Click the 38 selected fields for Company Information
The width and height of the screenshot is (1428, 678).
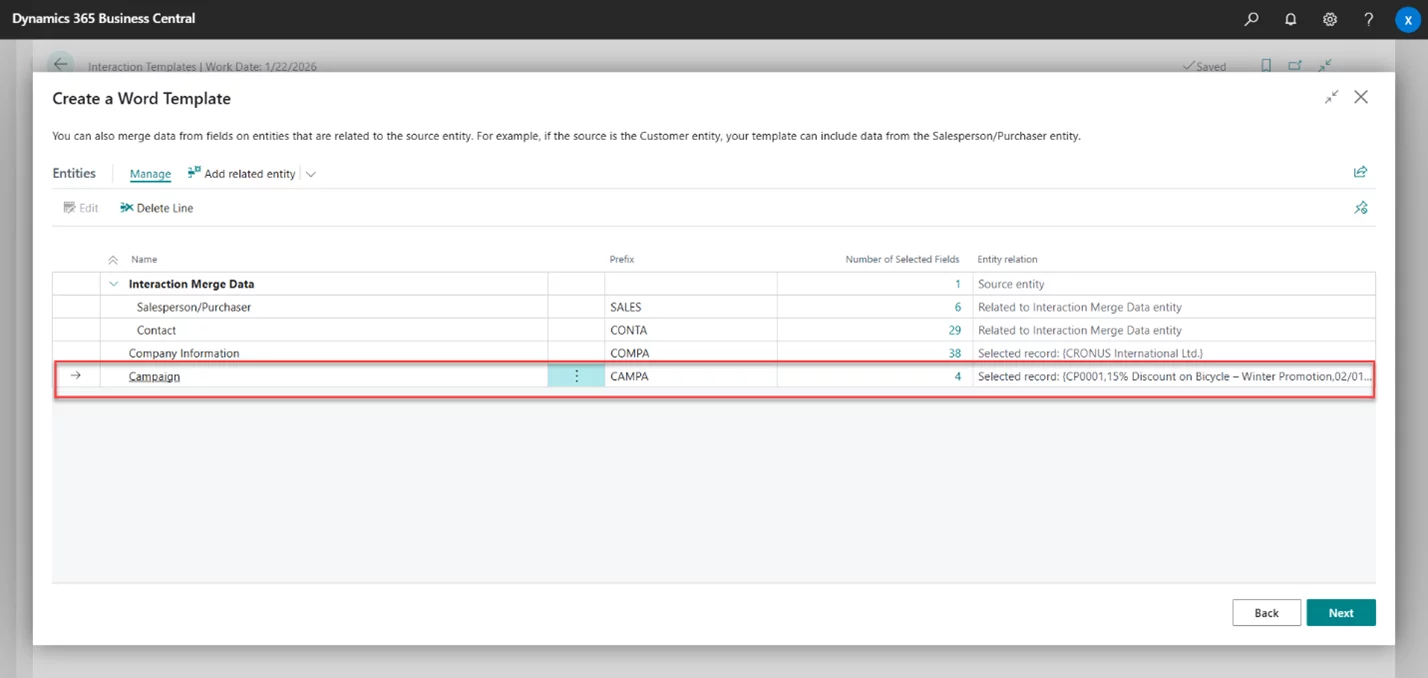(x=954, y=353)
